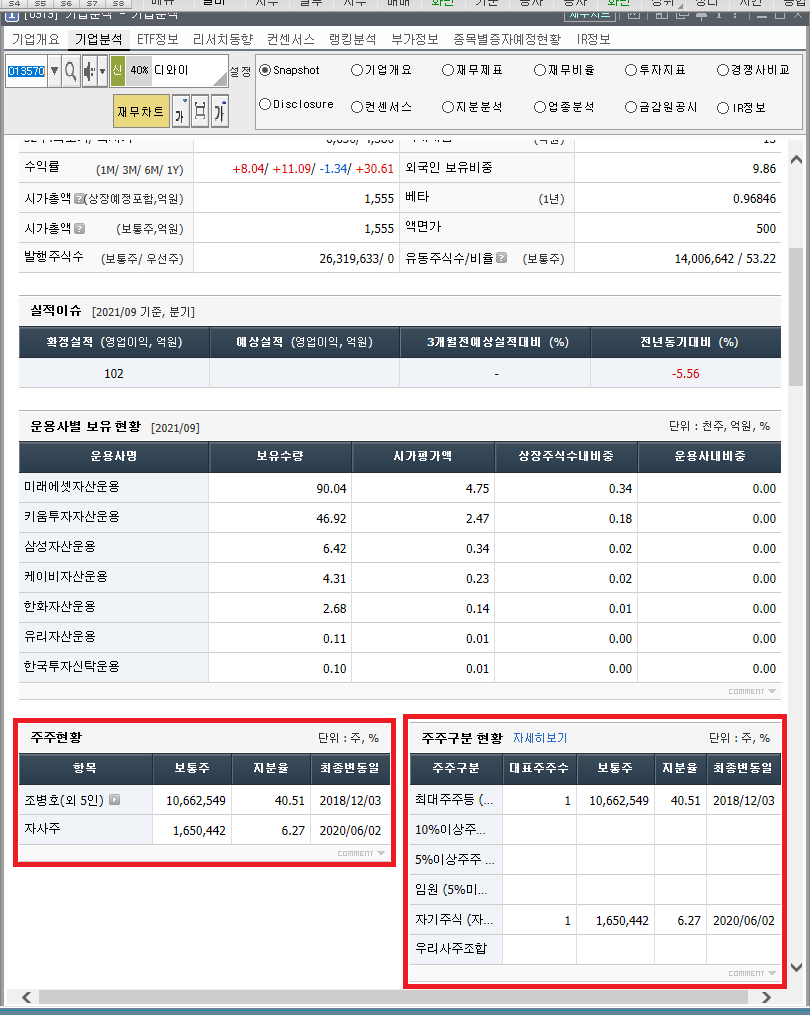This screenshot has width=810, height=1015.
Task: Select the 기업개요 radio button
Action: tap(357, 70)
